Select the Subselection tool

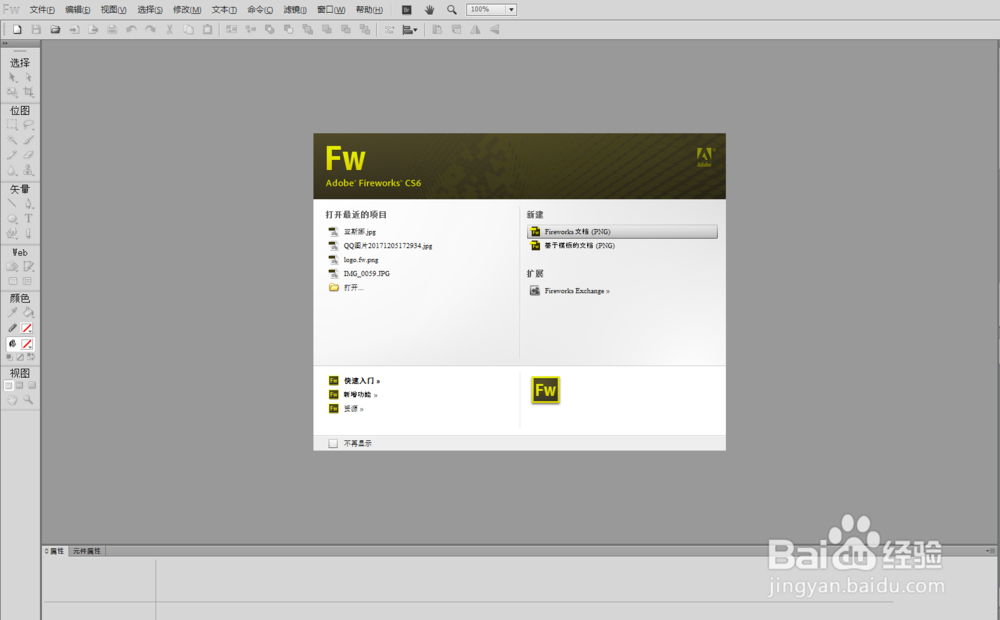[28, 77]
